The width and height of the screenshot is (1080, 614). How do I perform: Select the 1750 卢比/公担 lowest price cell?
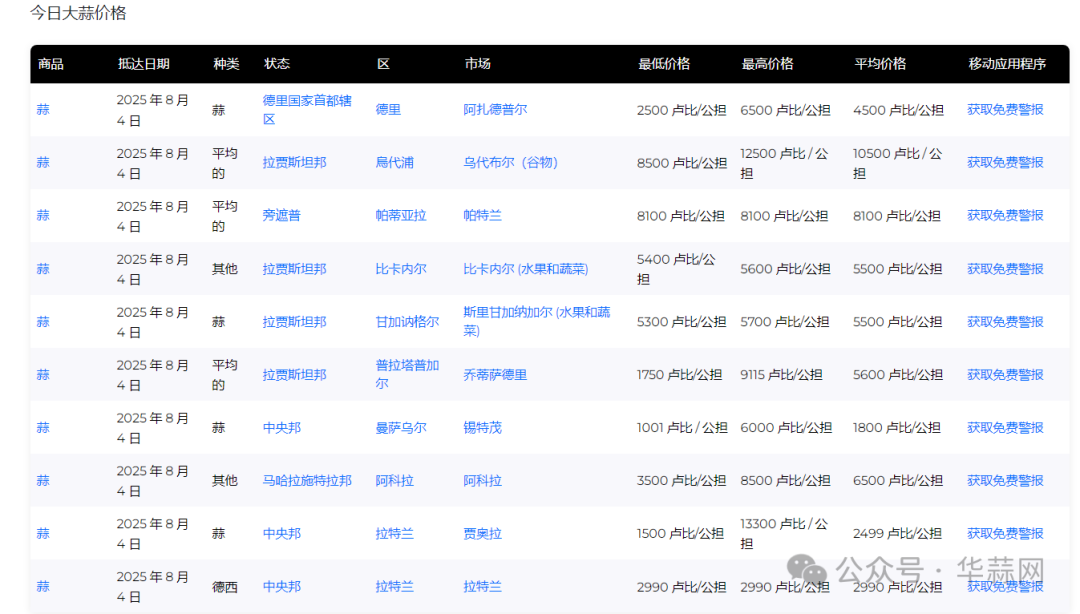tap(679, 375)
